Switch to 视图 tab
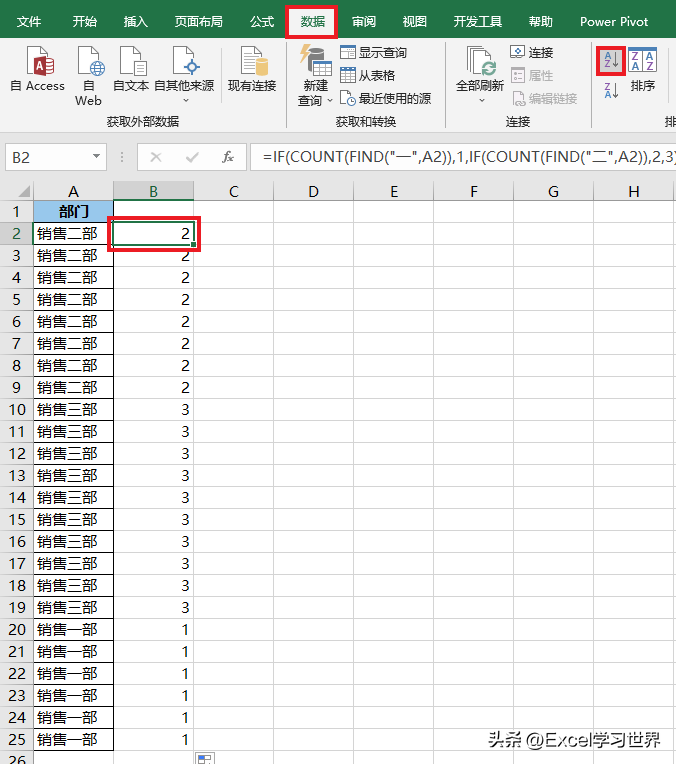676x764 pixels. click(x=414, y=21)
